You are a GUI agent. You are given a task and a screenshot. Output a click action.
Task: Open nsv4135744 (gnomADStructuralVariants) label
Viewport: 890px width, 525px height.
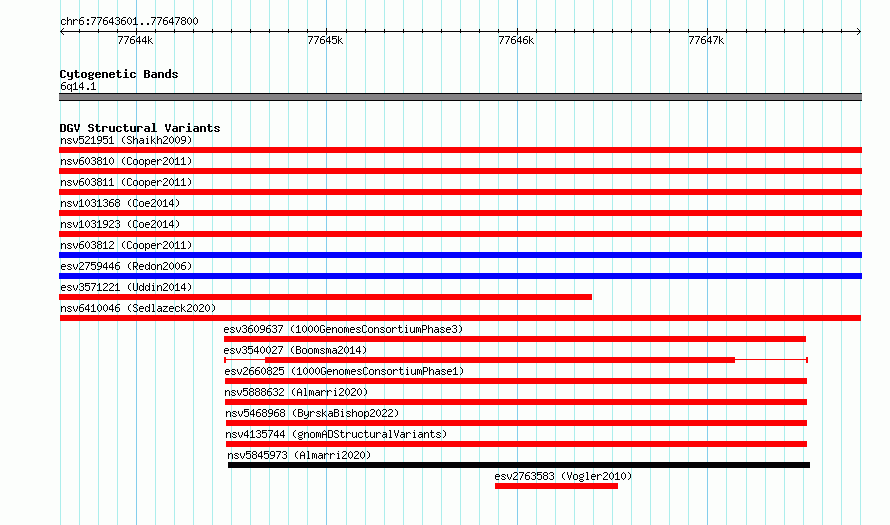pos(336,434)
